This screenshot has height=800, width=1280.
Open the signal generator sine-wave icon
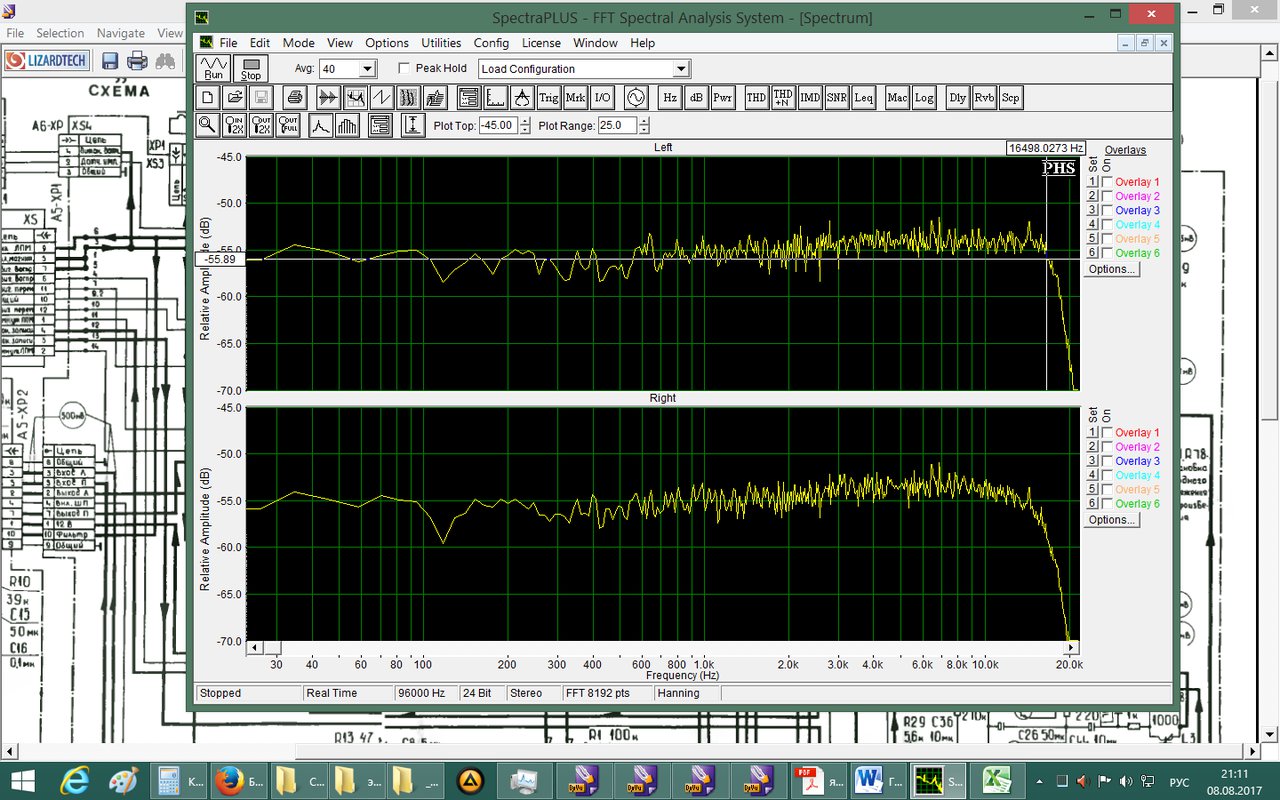point(635,98)
